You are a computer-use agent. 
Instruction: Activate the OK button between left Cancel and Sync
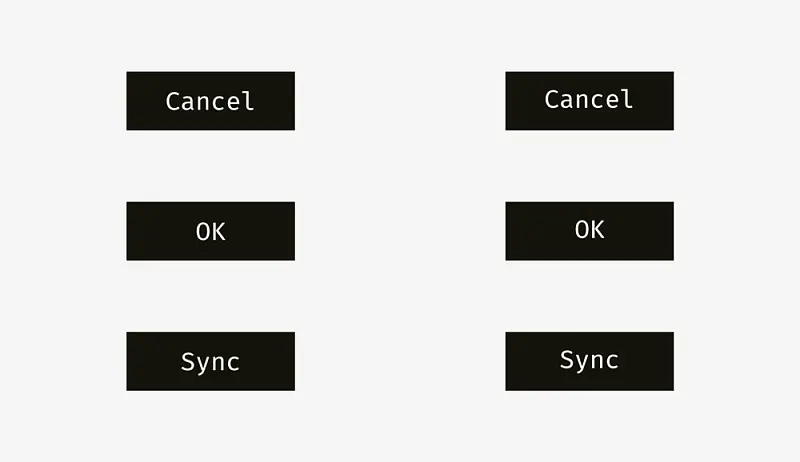coord(210,231)
